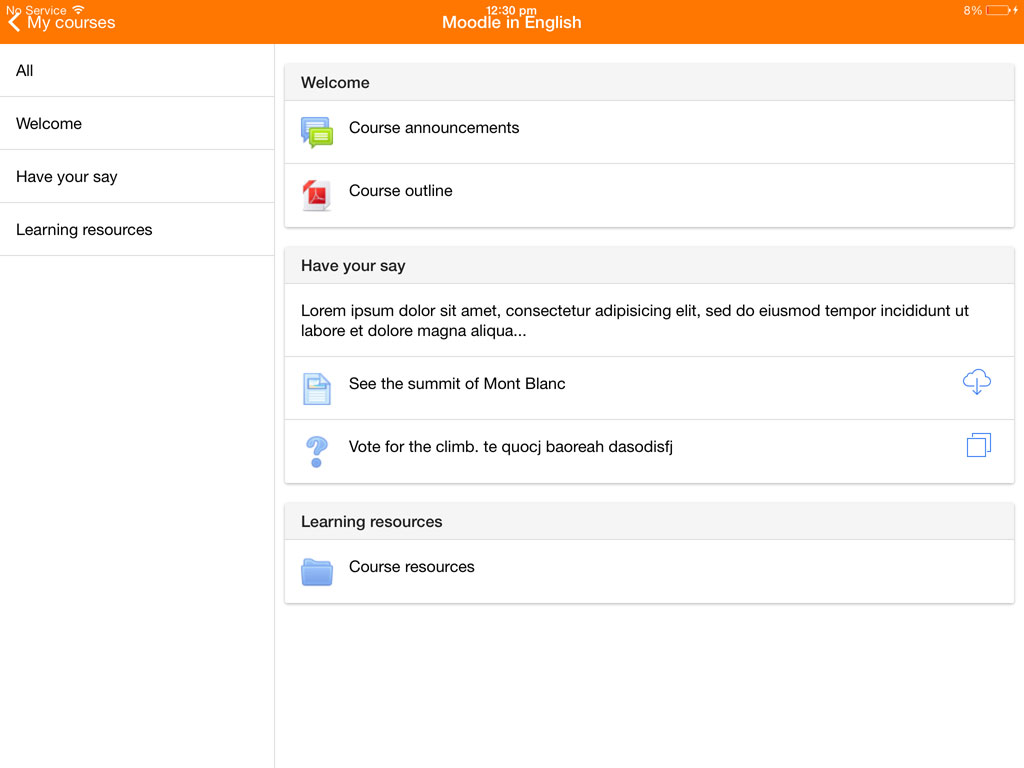Select Learning resources in sidebar

(137, 229)
